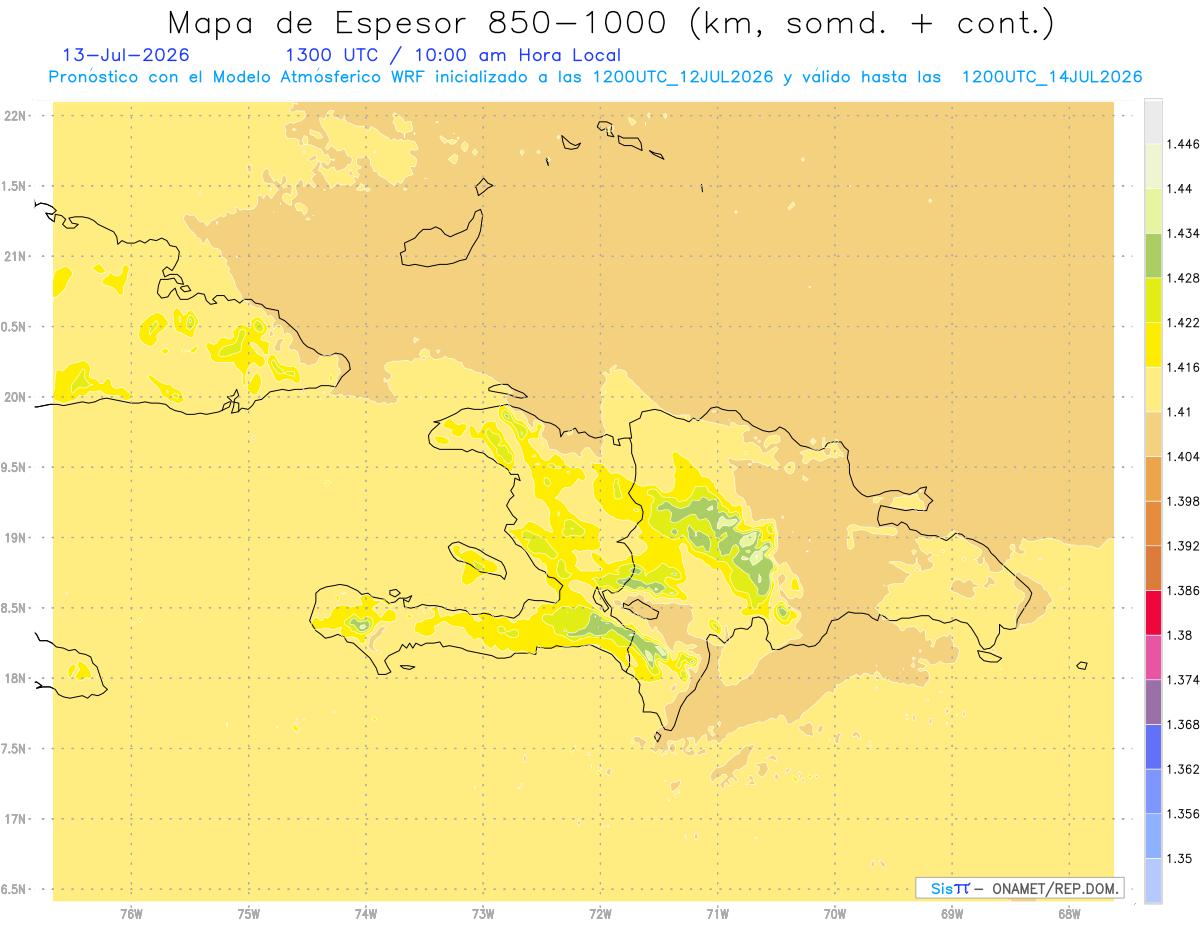Click the 1.416 colorbar value

tap(1185, 367)
